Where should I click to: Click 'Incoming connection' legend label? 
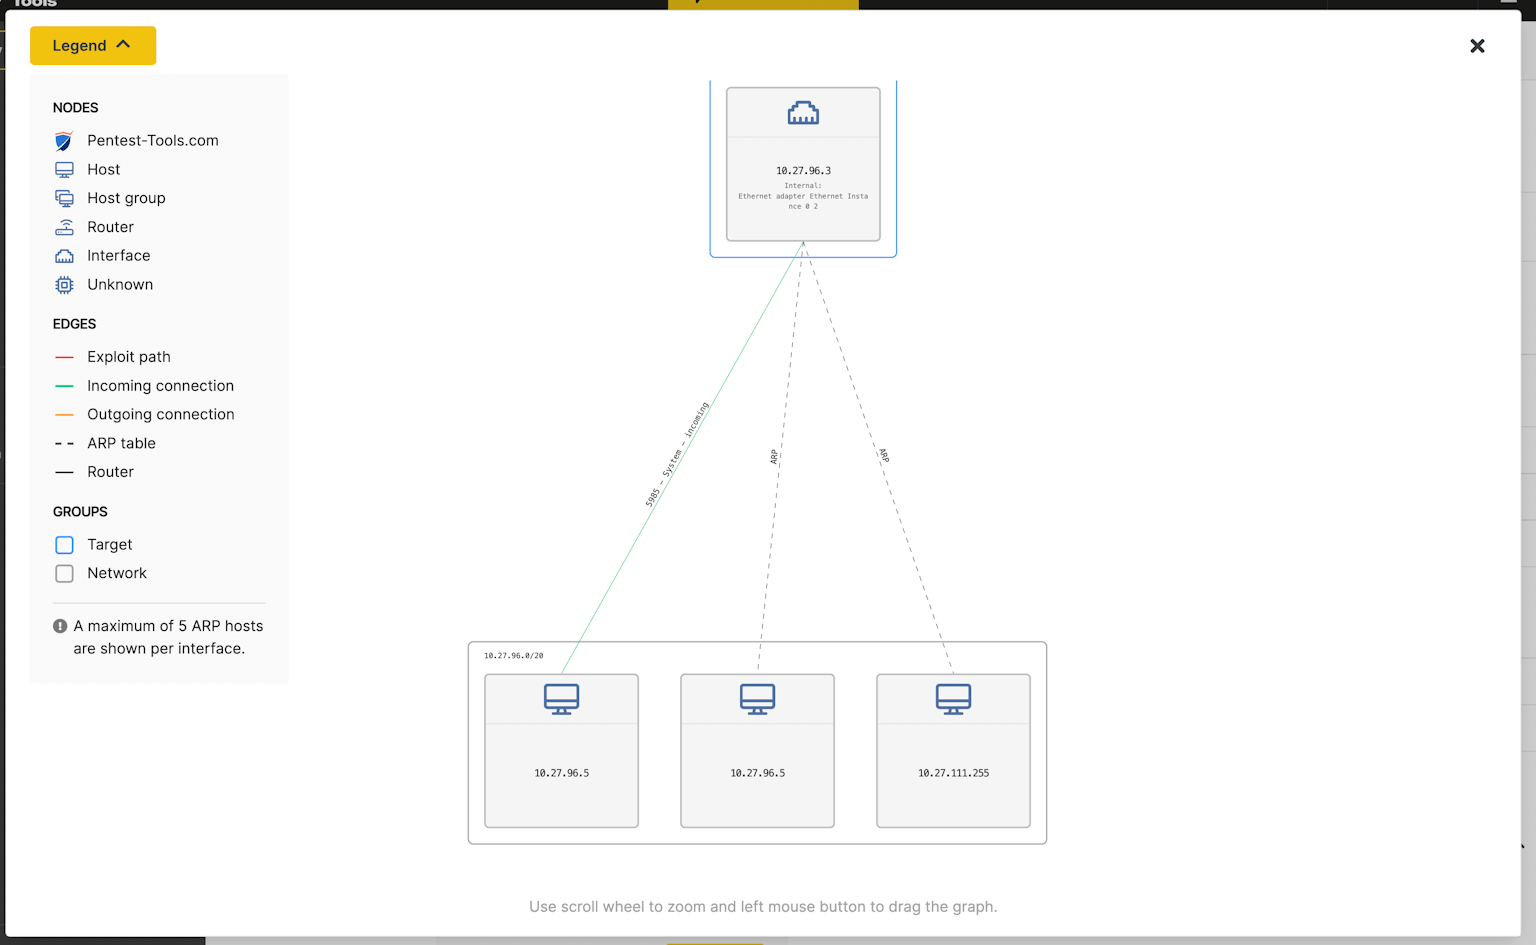160,386
